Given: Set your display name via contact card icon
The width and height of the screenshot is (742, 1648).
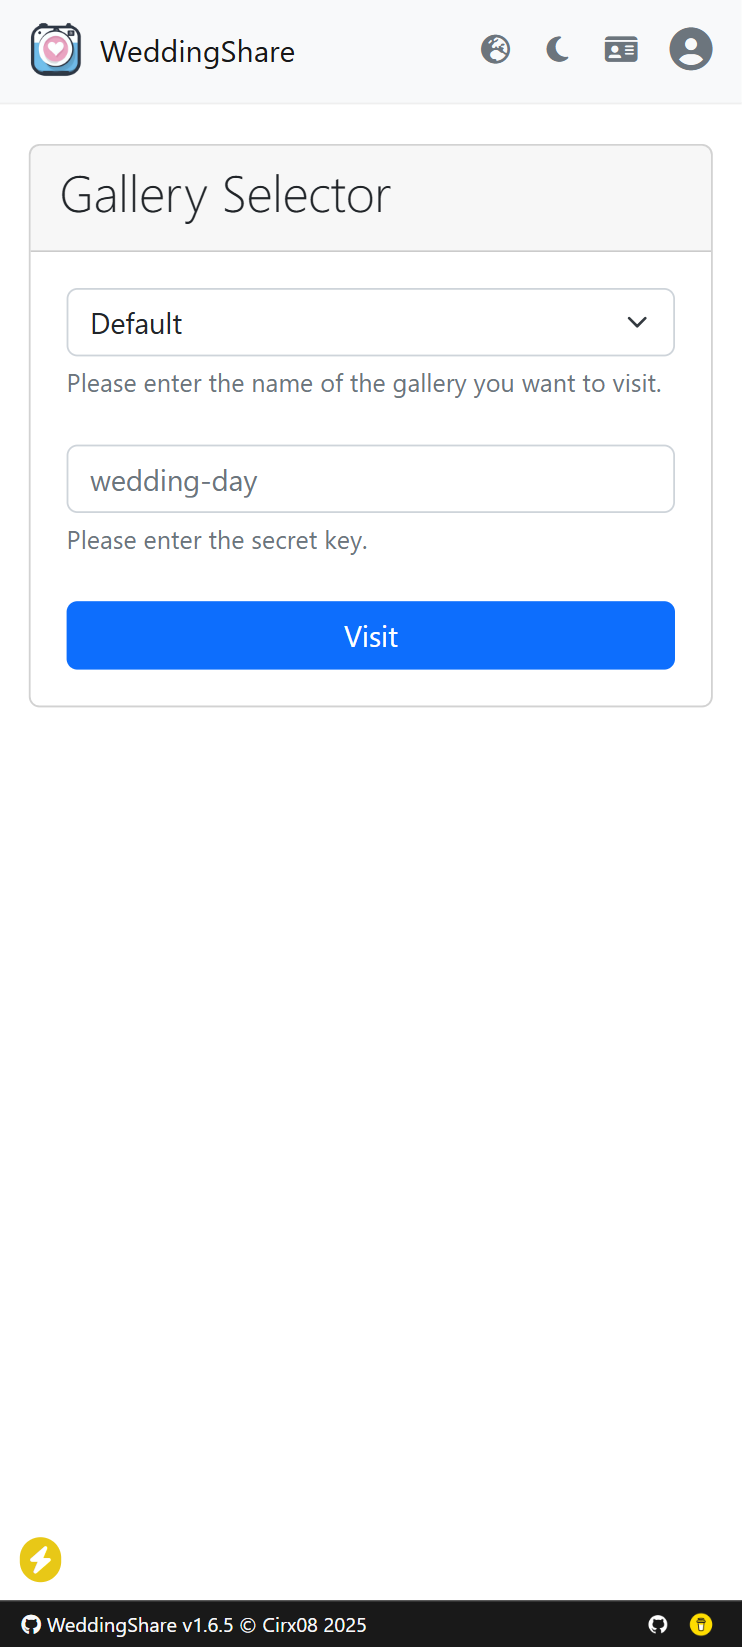Looking at the screenshot, I should (x=620, y=48).
